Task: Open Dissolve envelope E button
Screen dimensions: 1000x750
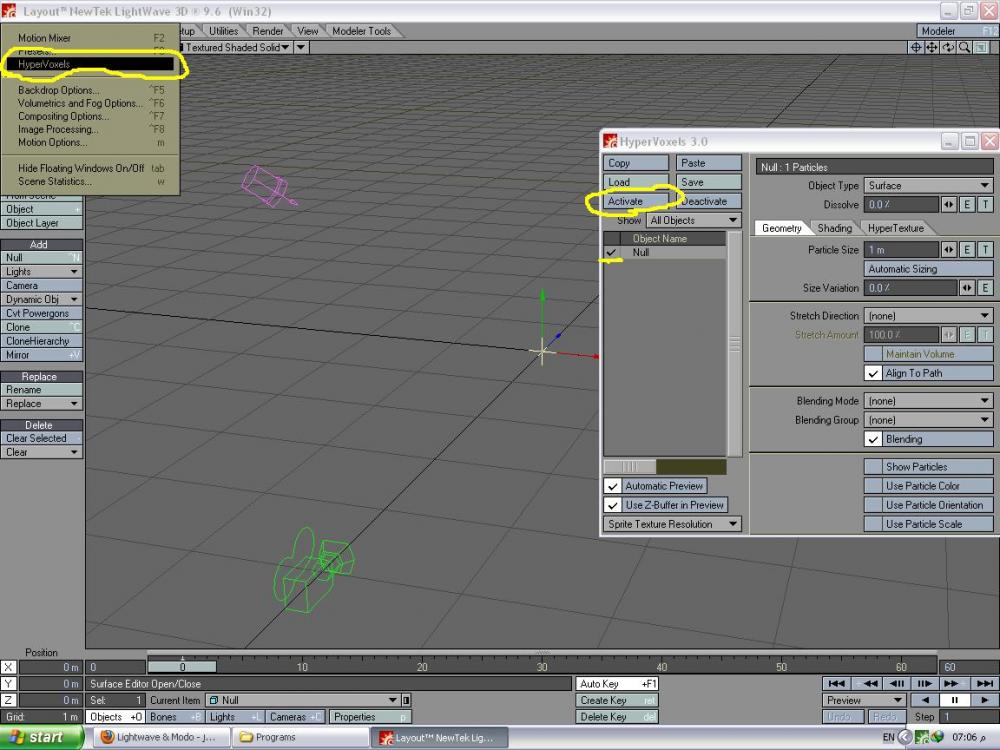Action: coord(967,204)
